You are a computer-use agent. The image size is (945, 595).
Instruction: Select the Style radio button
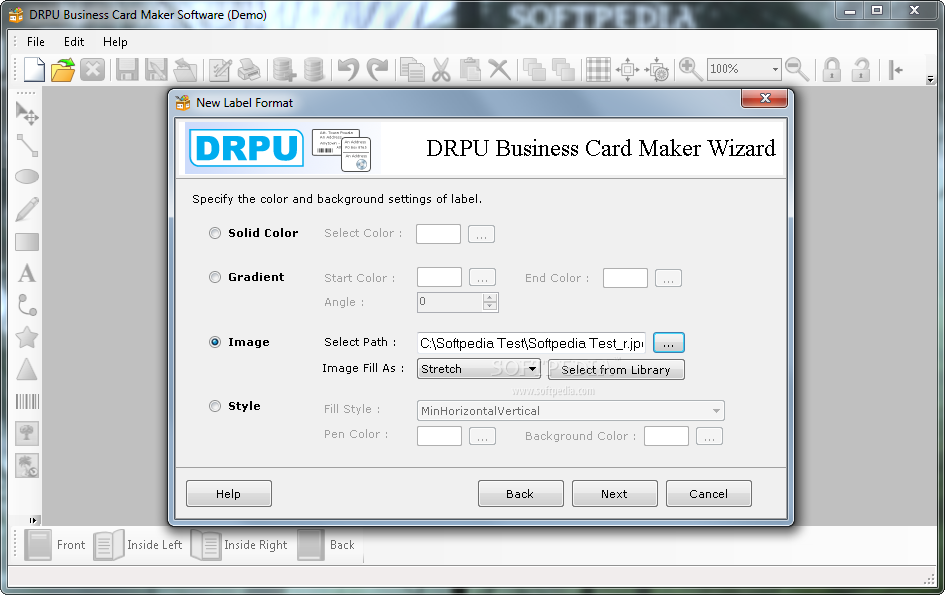coord(215,406)
